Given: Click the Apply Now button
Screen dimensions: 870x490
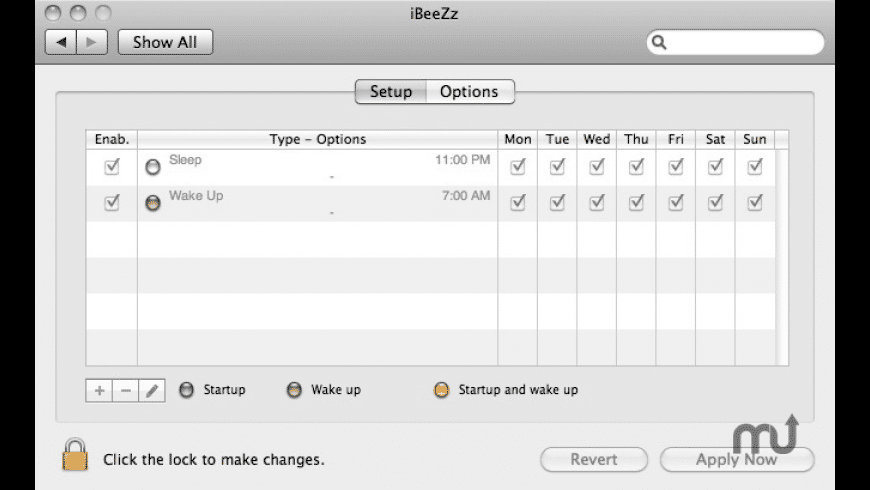Looking at the screenshot, I should click(737, 460).
